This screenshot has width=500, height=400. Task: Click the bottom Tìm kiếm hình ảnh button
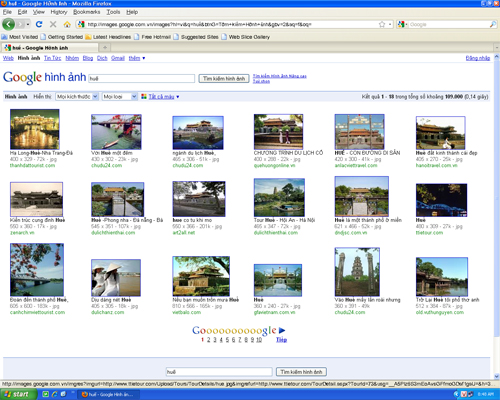coord(301,372)
